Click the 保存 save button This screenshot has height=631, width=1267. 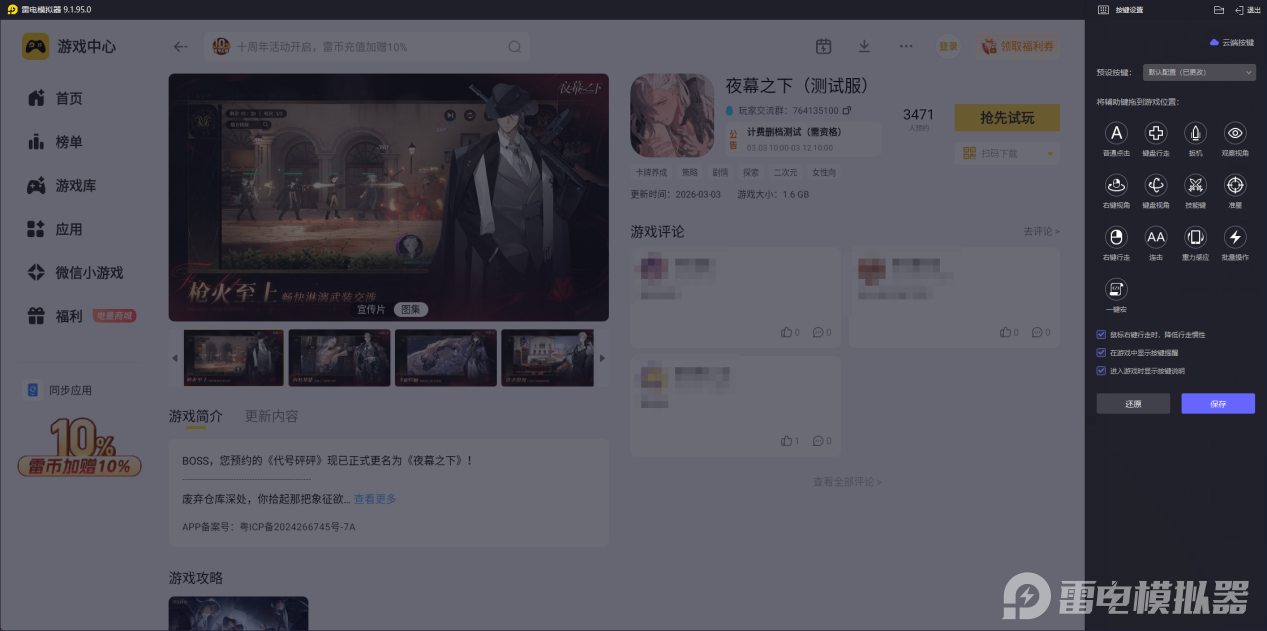(x=1218, y=404)
